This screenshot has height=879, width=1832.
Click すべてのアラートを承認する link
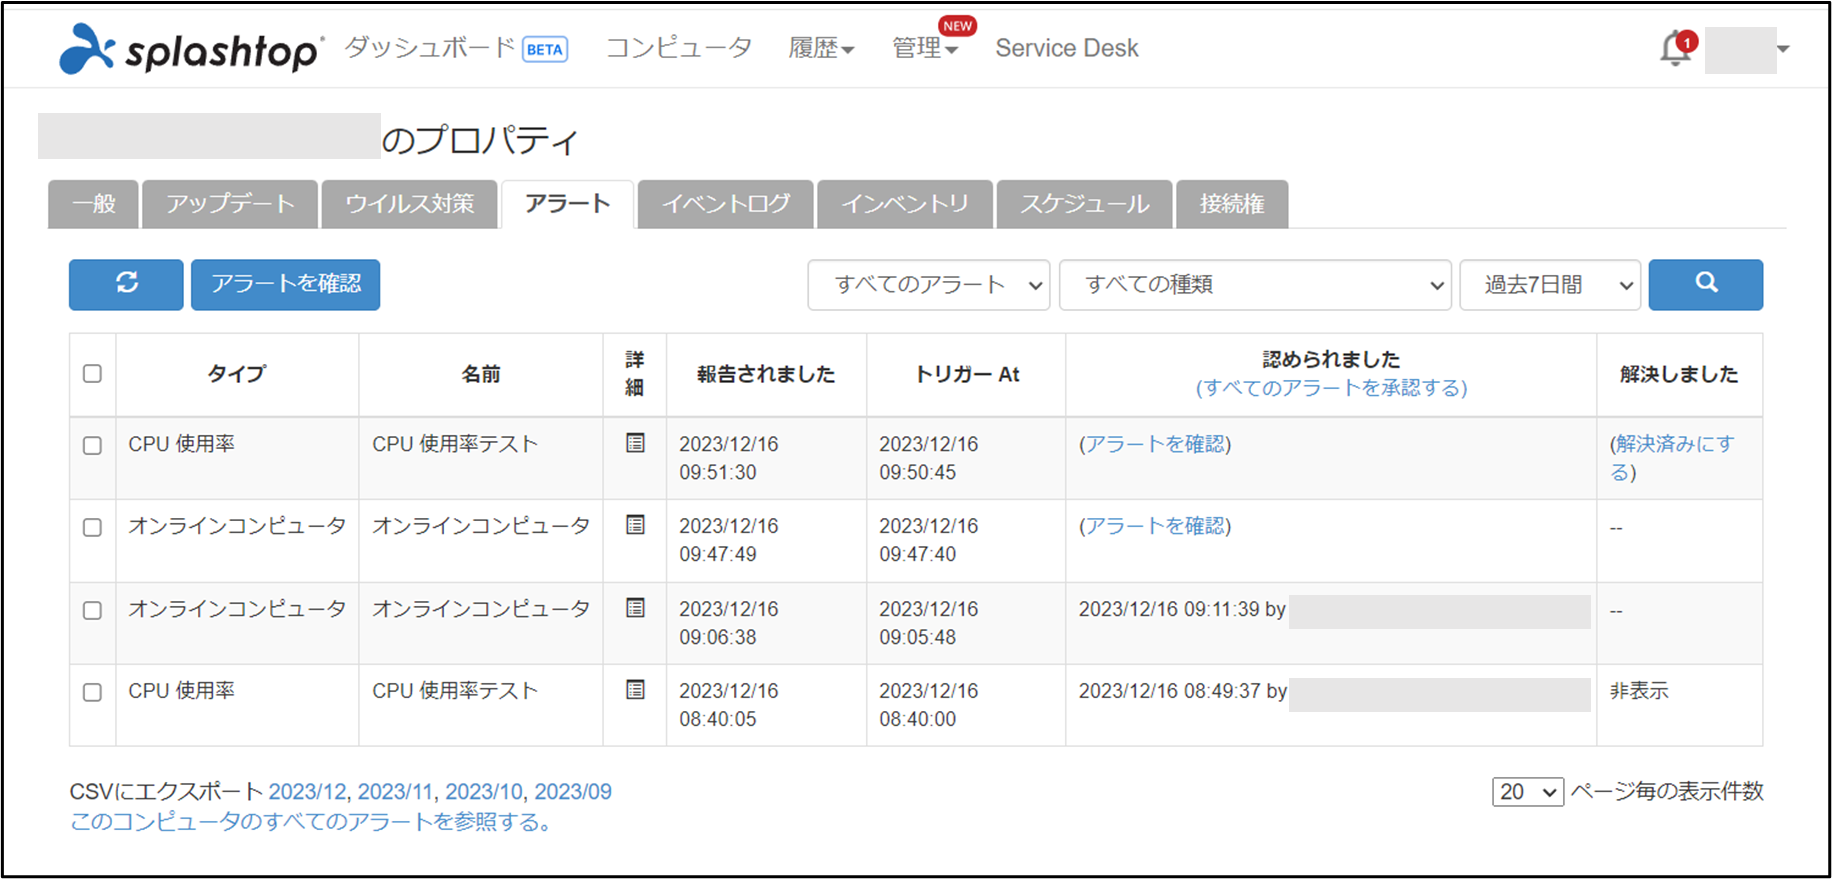pyautogui.click(x=1331, y=388)
